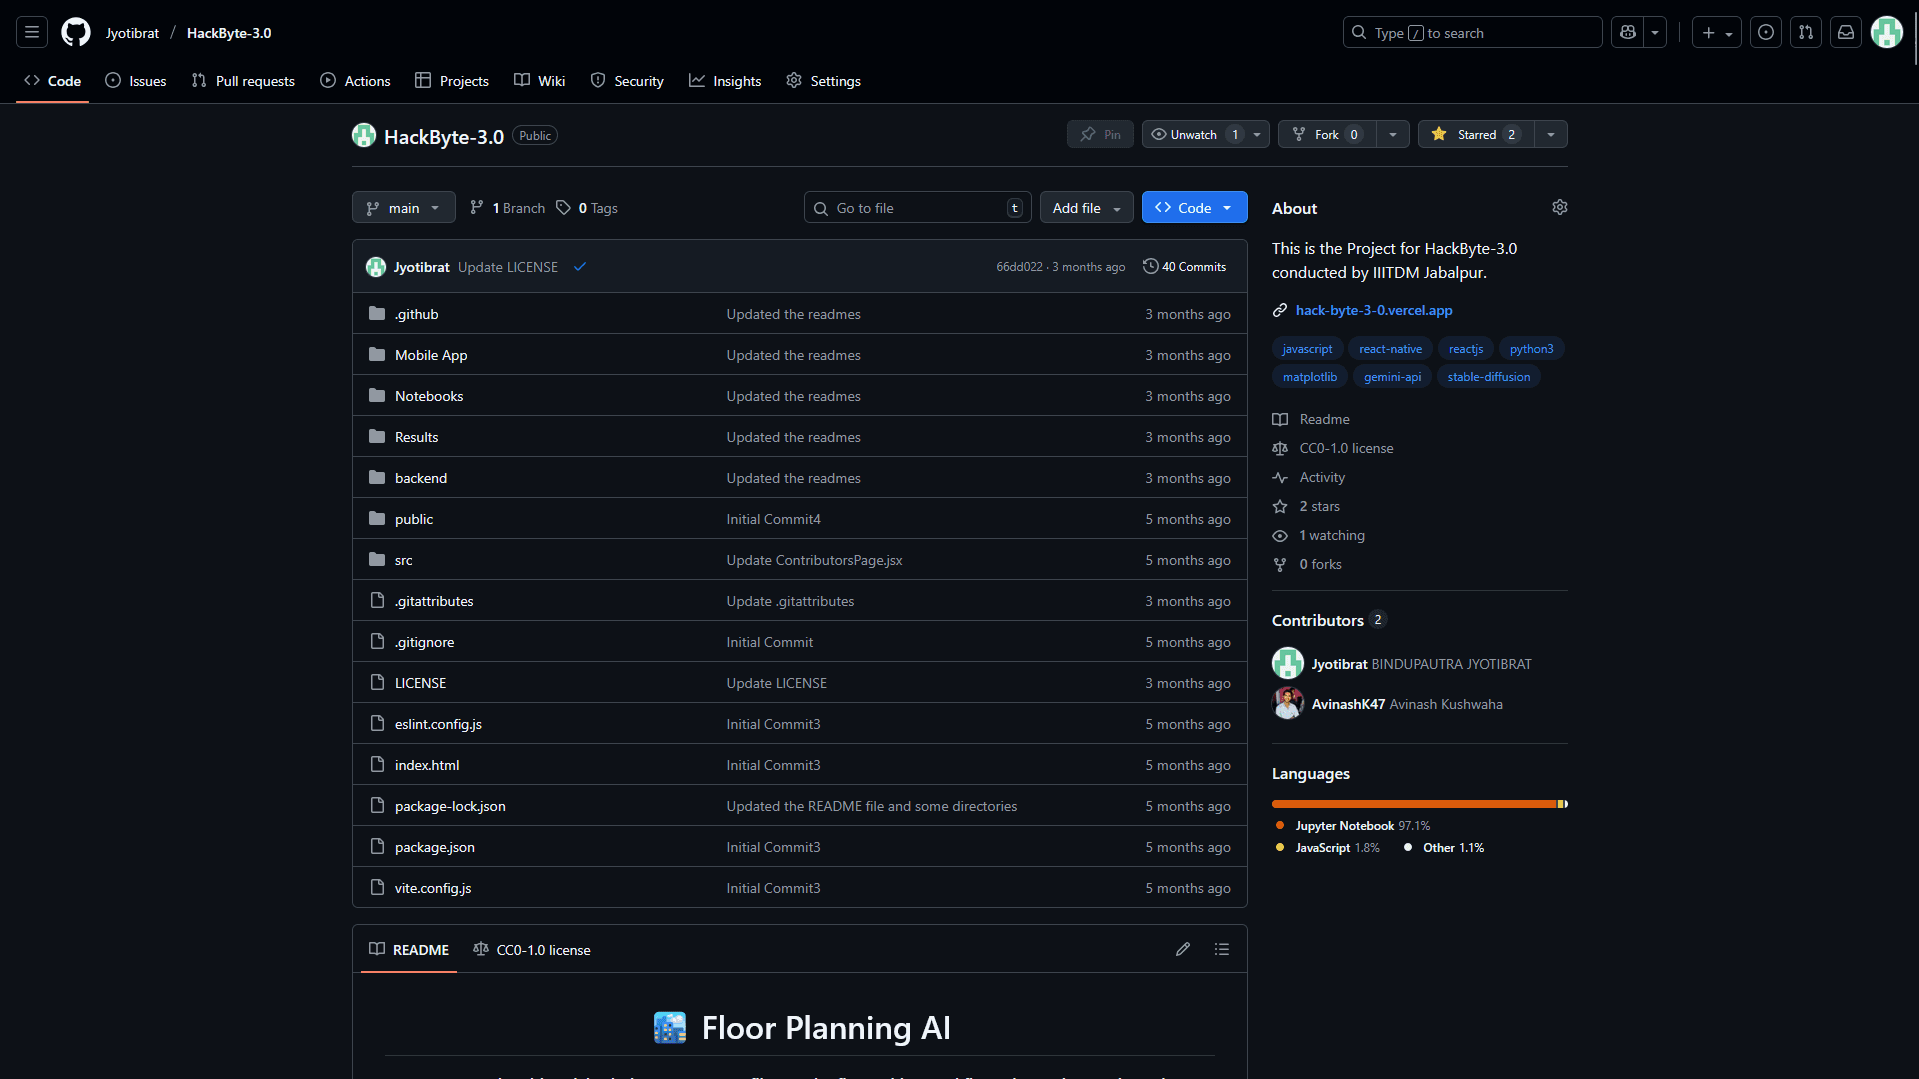Open the pull requests icon in header

coord(1806,33)
